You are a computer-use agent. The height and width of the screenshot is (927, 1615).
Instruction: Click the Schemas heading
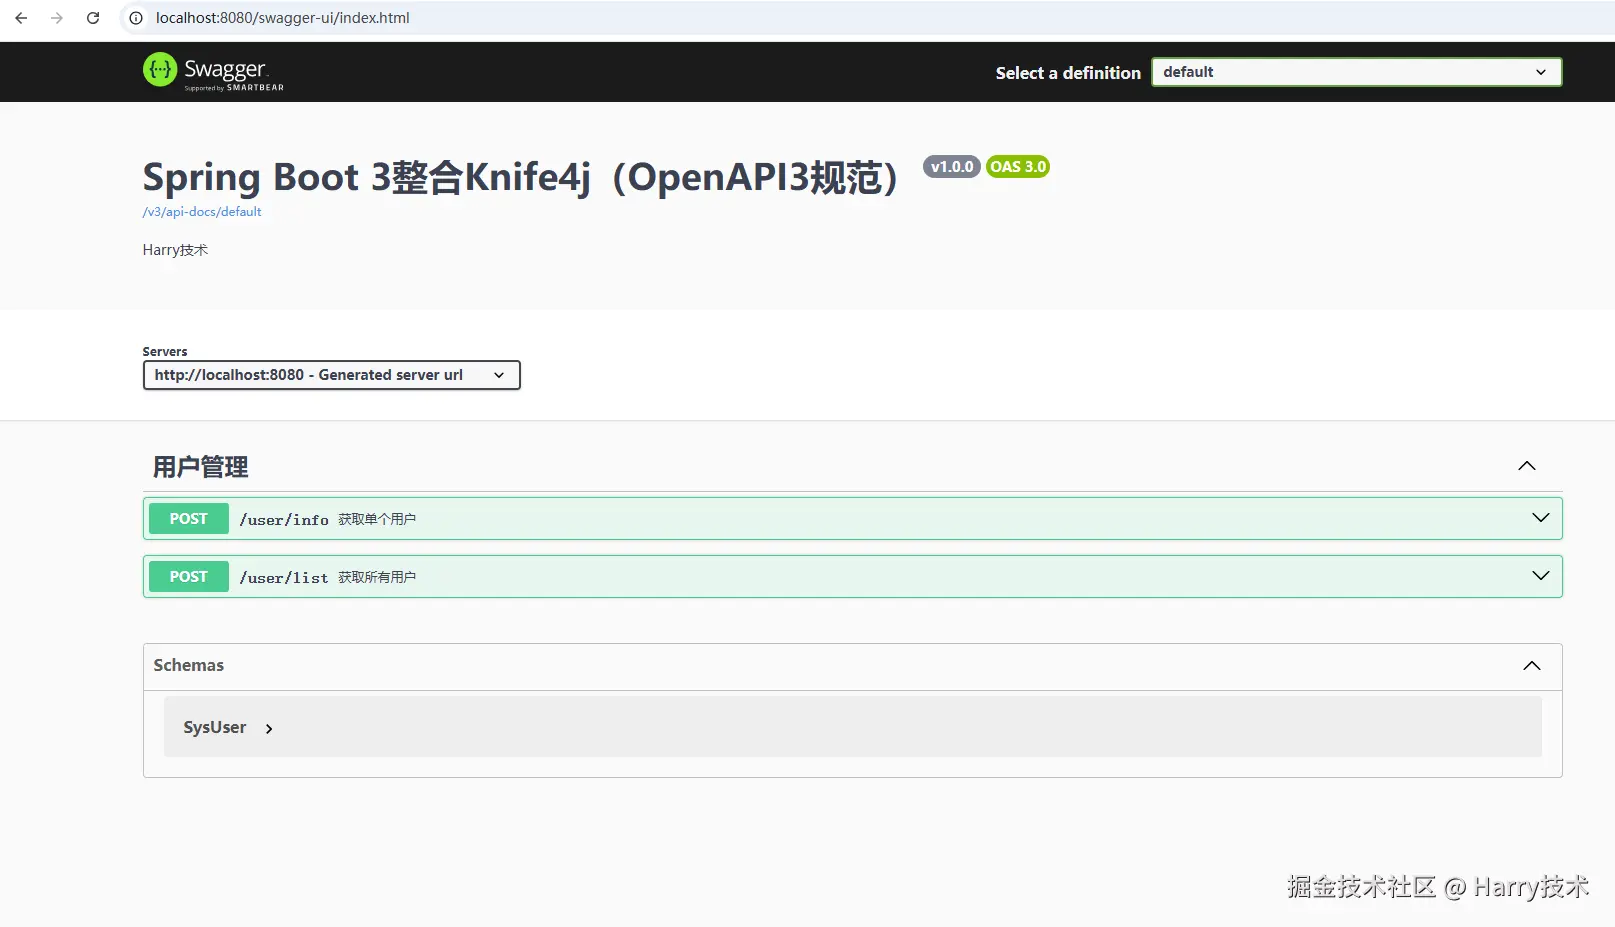pos(189,666)
